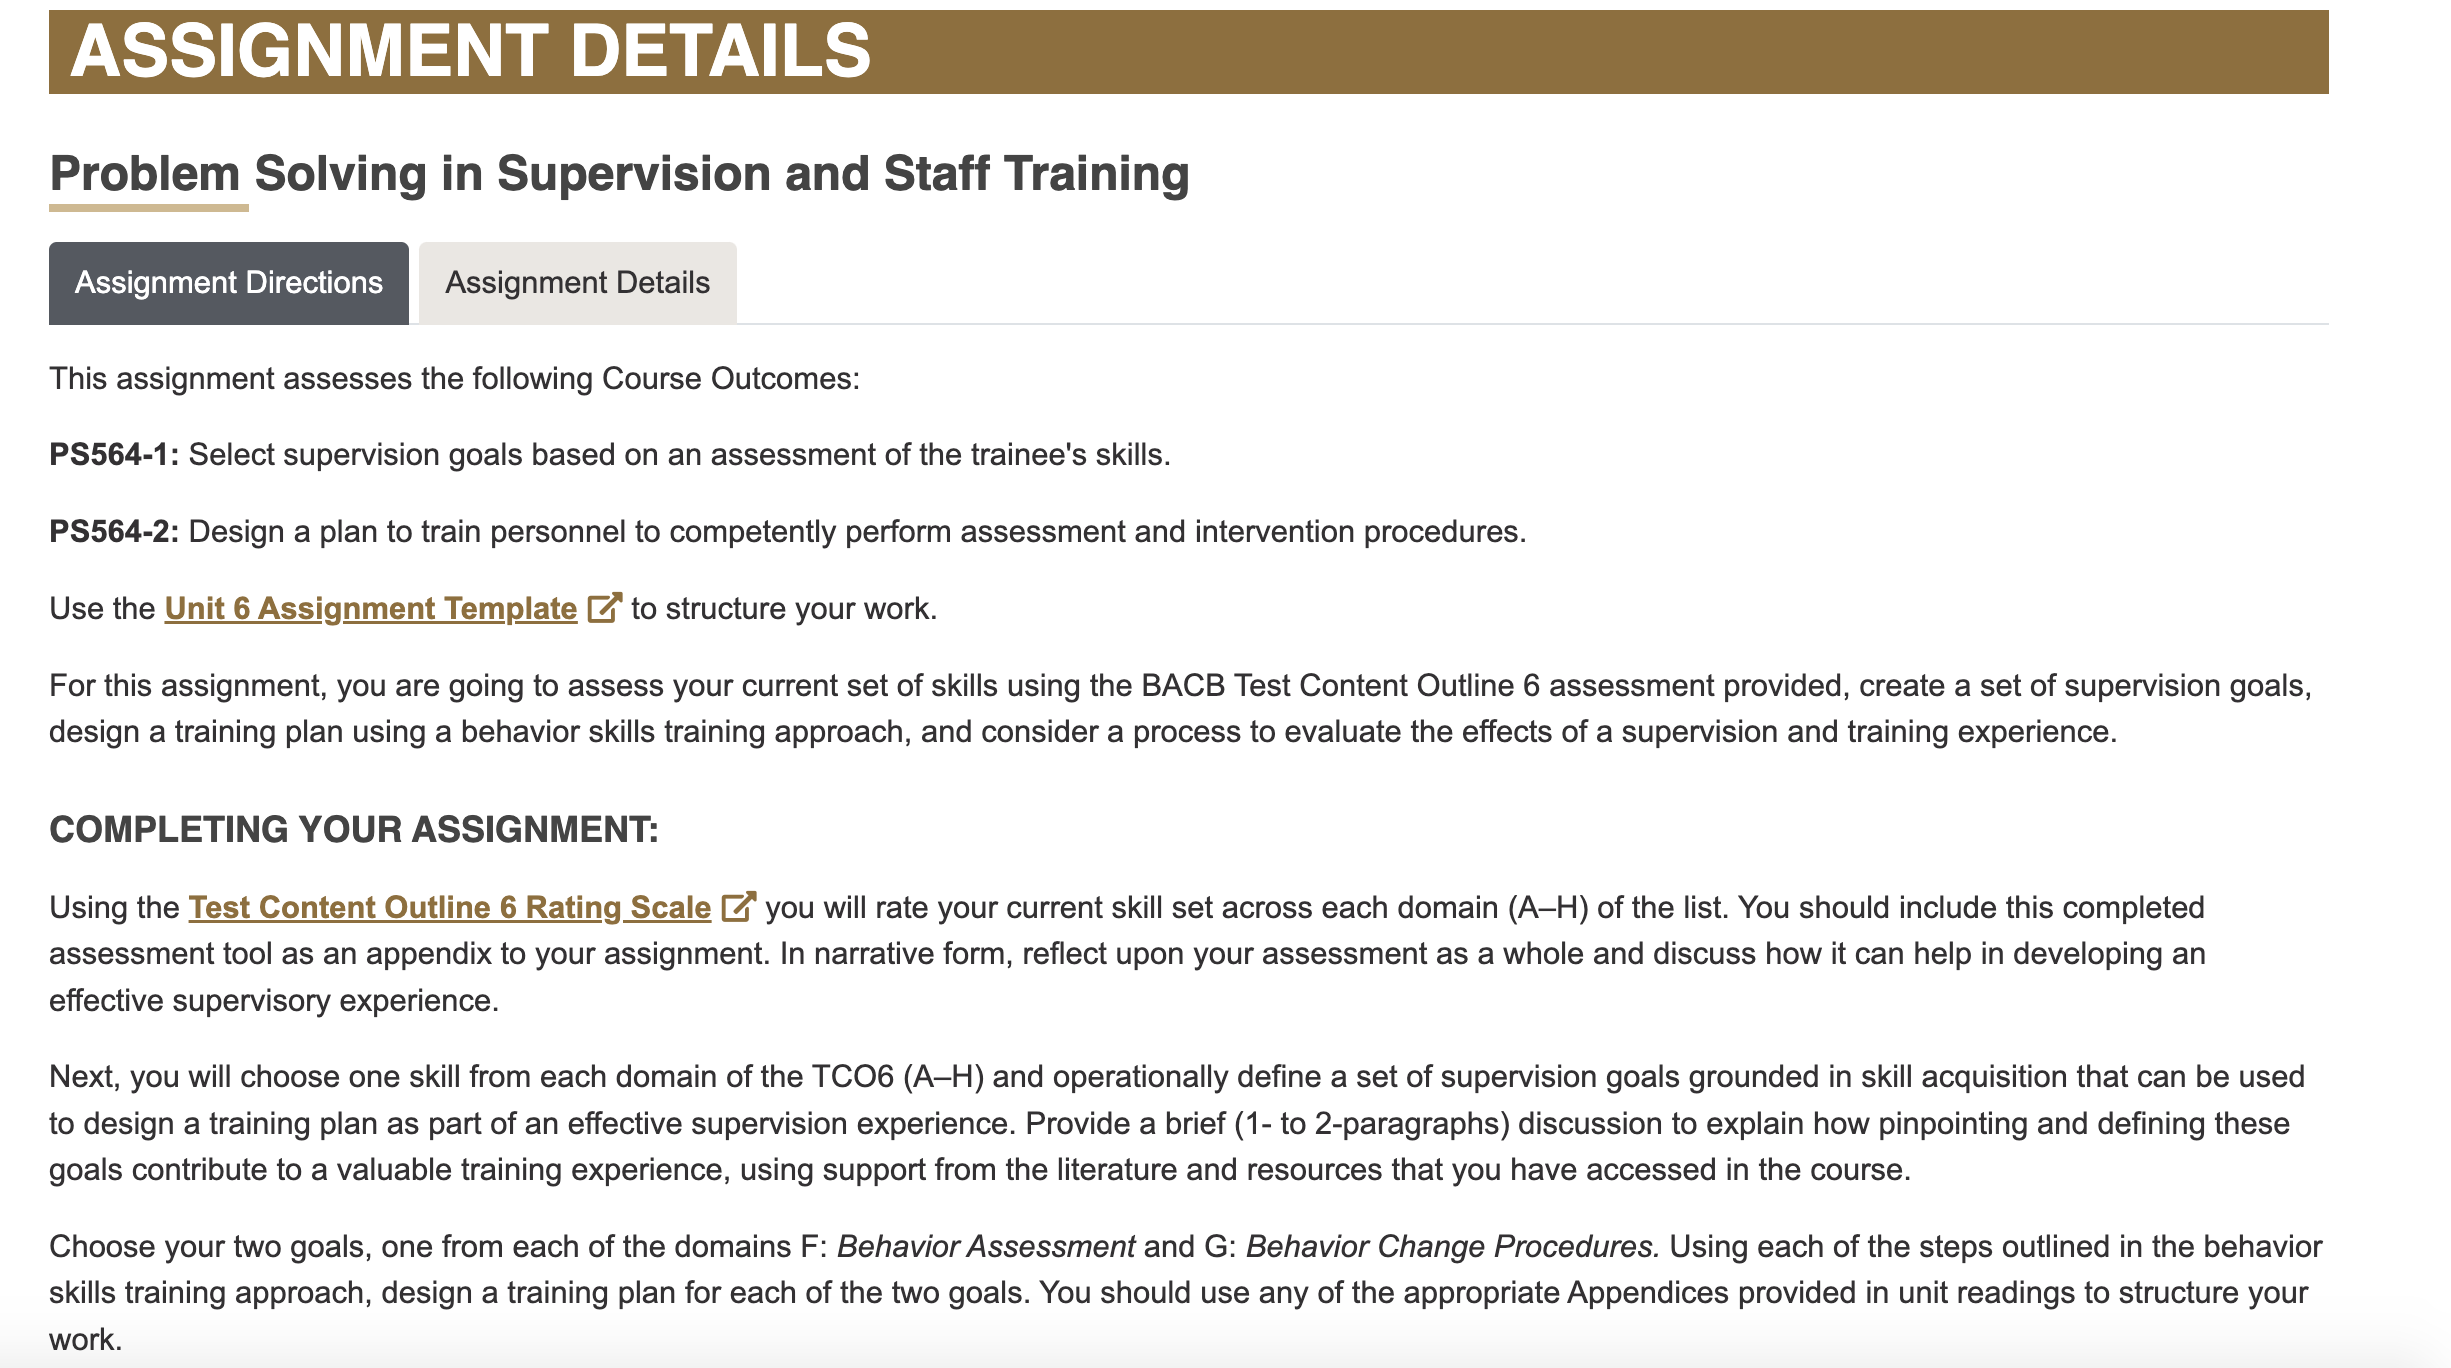Open the Test Content Outline 6 Rating Scale link
The image size is (2451, 1368).
point(449,907)
